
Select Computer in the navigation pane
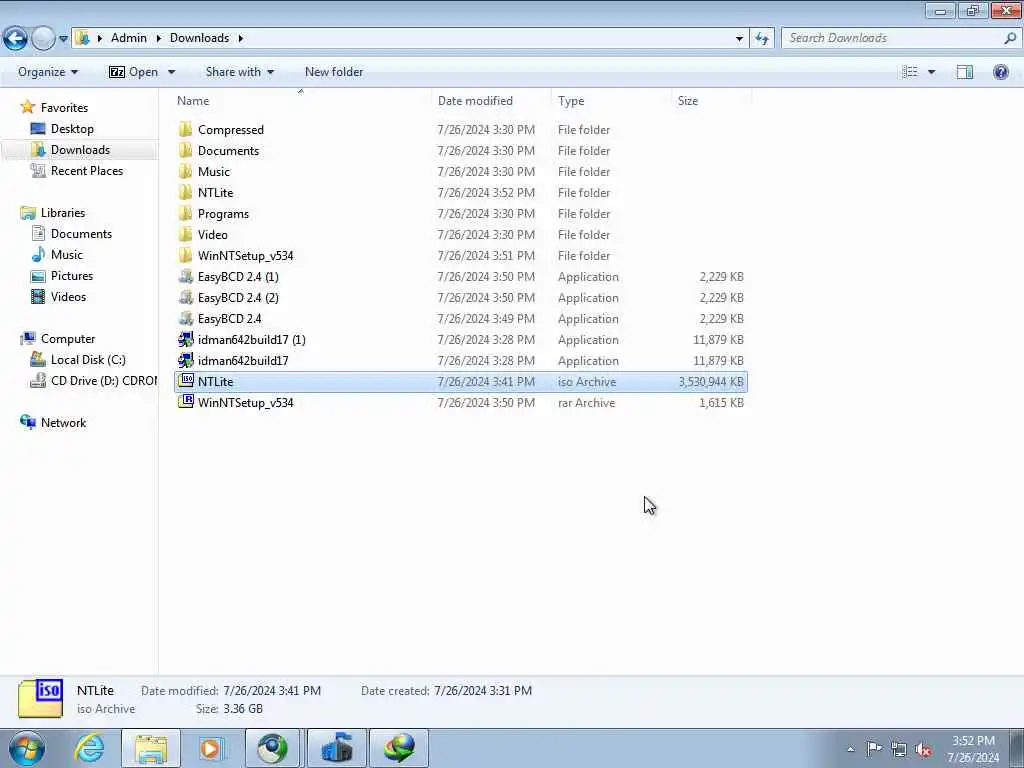pos(68,339)
